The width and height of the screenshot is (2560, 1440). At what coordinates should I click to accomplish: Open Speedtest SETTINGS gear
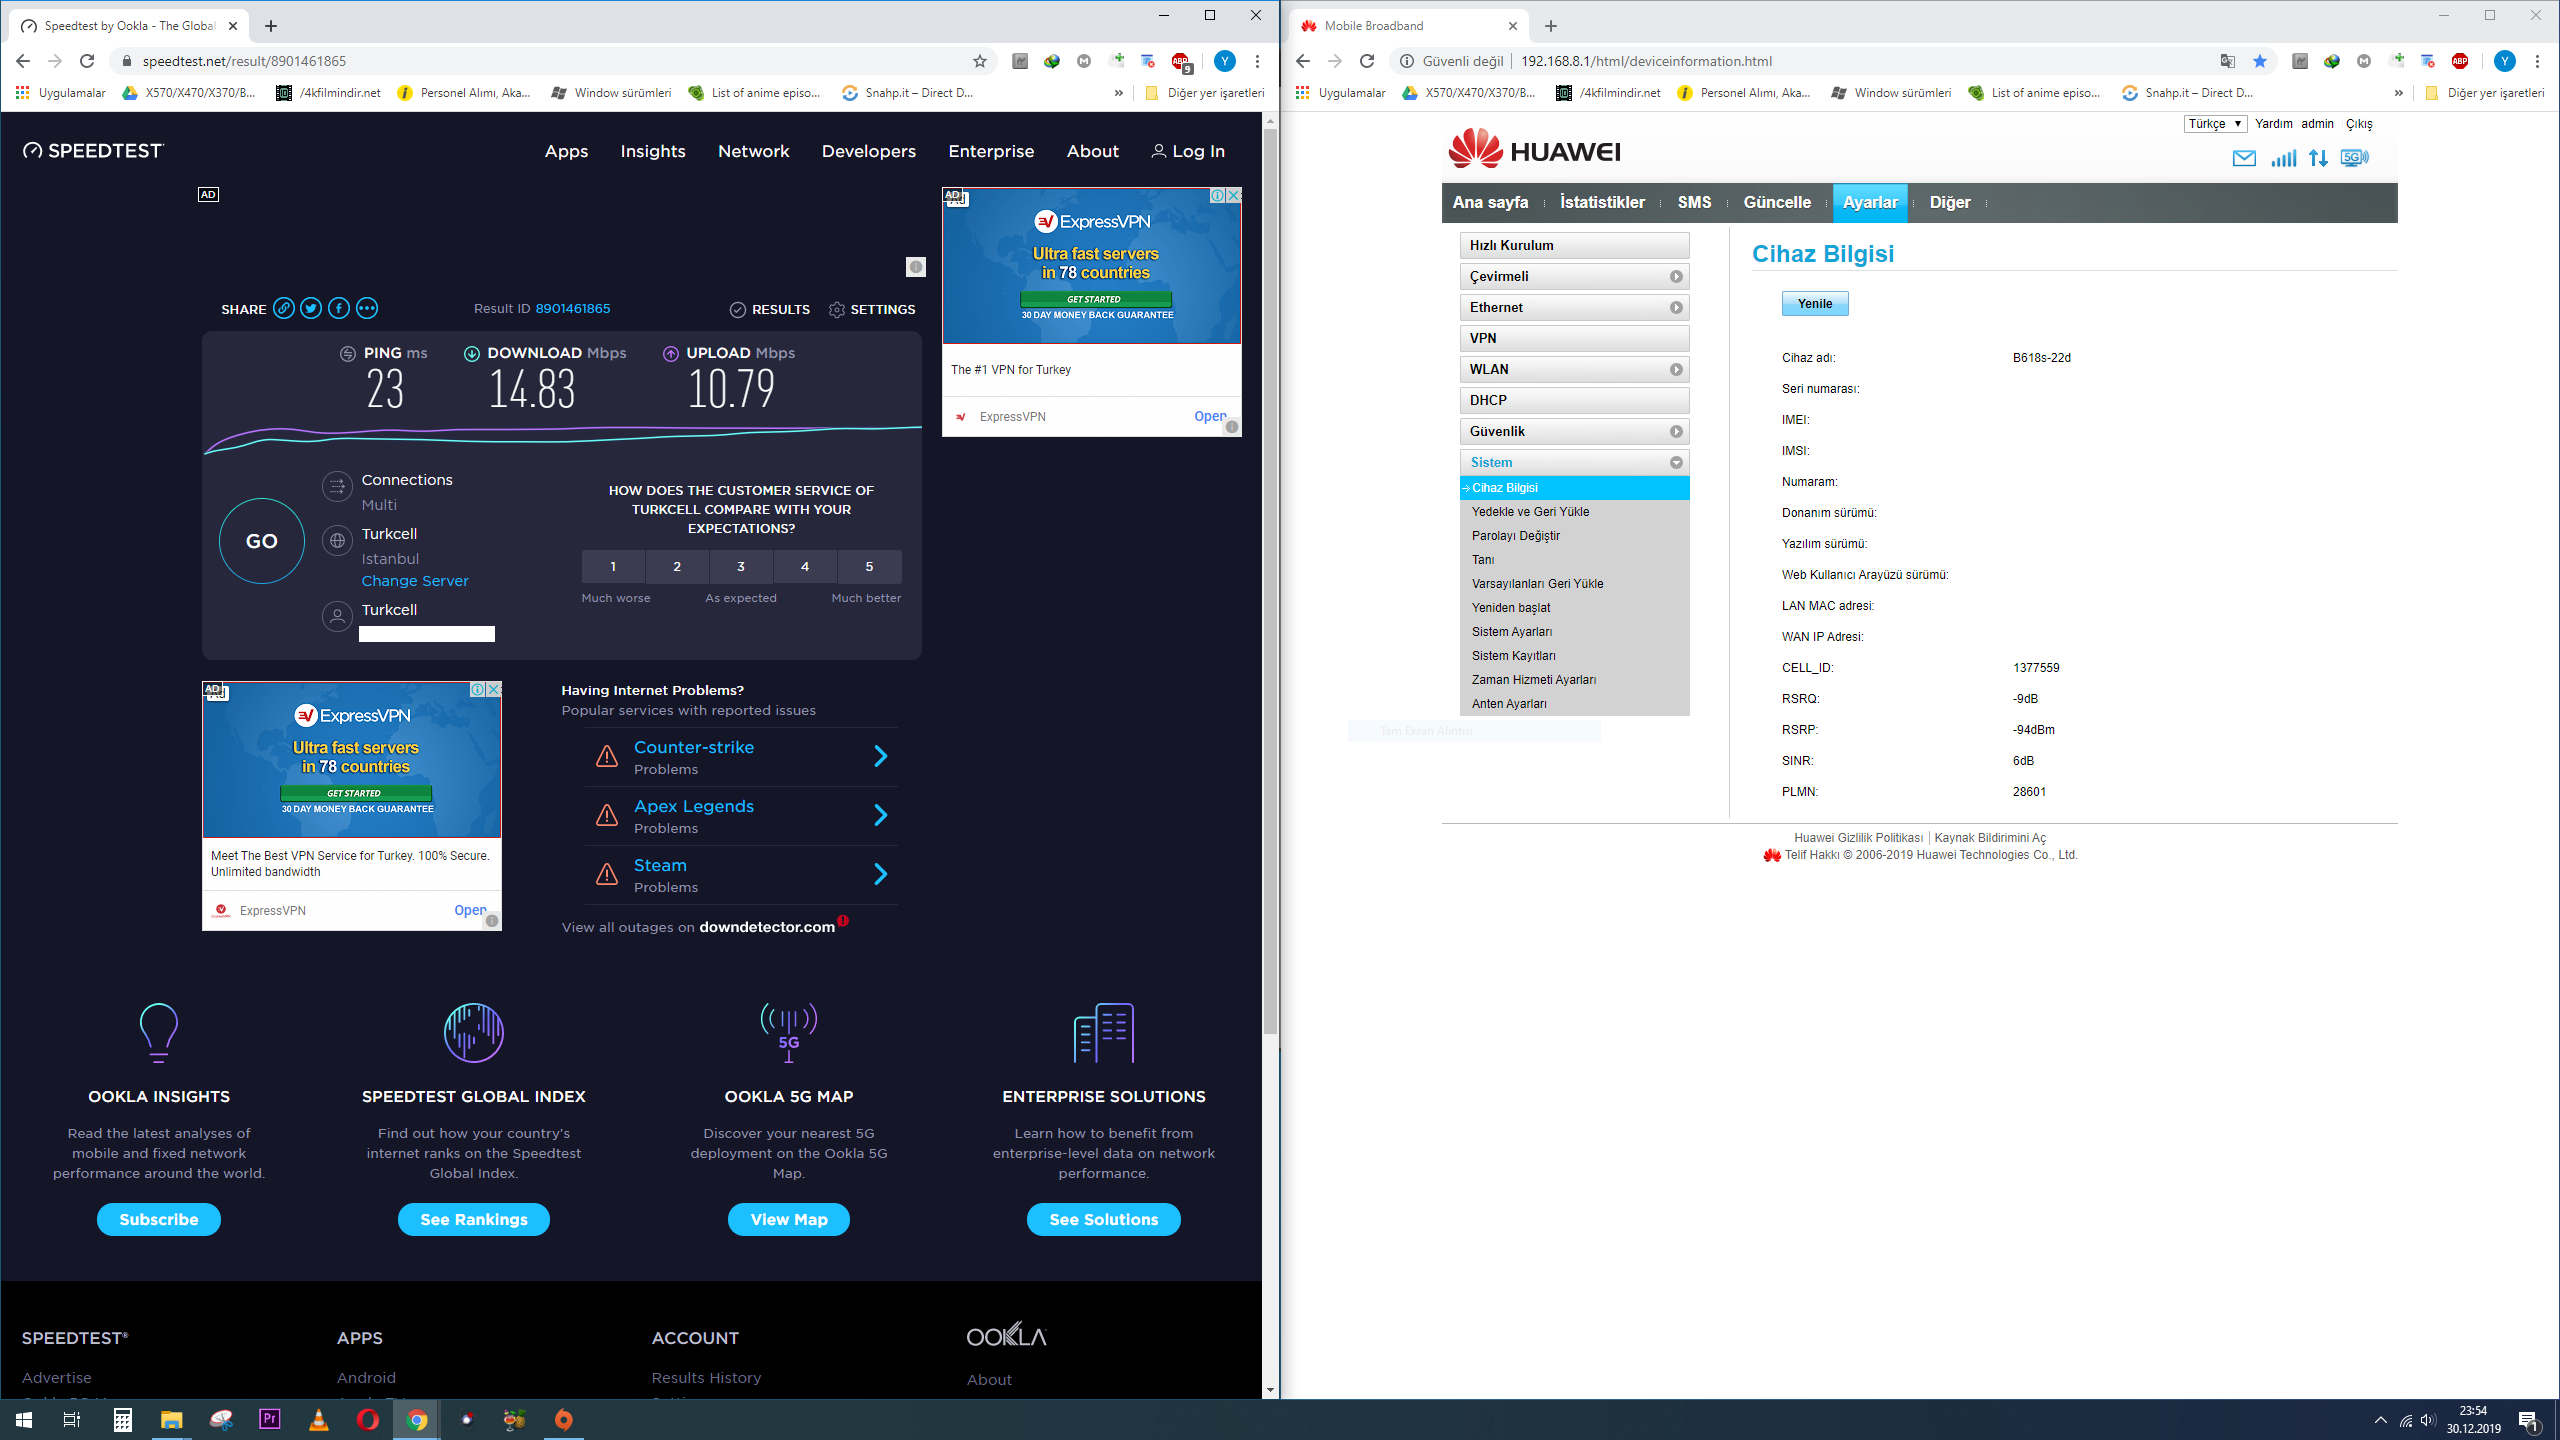coord(872,310)
